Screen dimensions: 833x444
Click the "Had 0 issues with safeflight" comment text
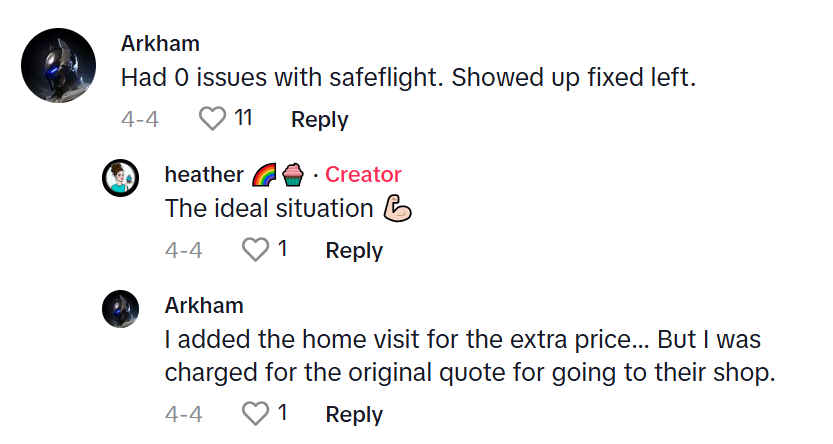pos(407,77)
